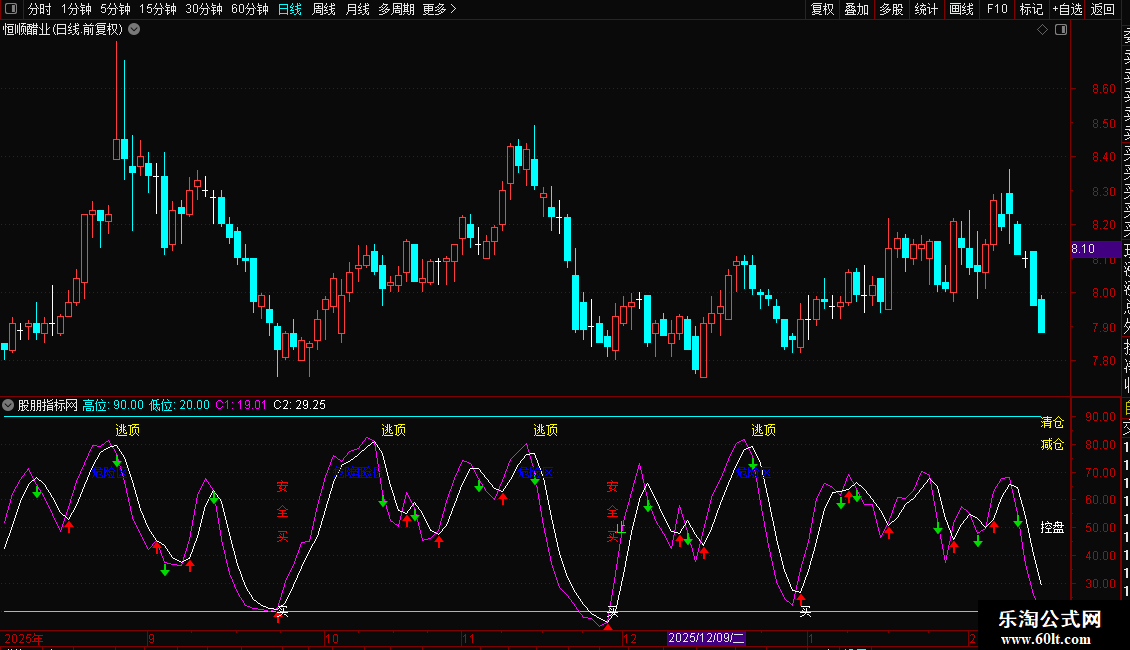Open the dropdown arrow beside 恒顺醋业 title
The width and height of the screenshot is (1130, 650).
(134, 30)
